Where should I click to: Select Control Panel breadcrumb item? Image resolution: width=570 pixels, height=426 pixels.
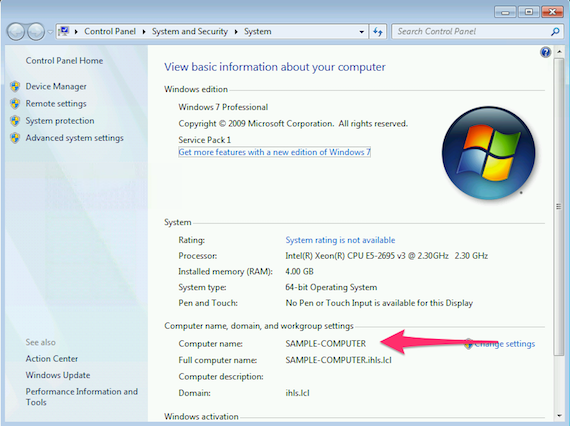tap(110, 32)
